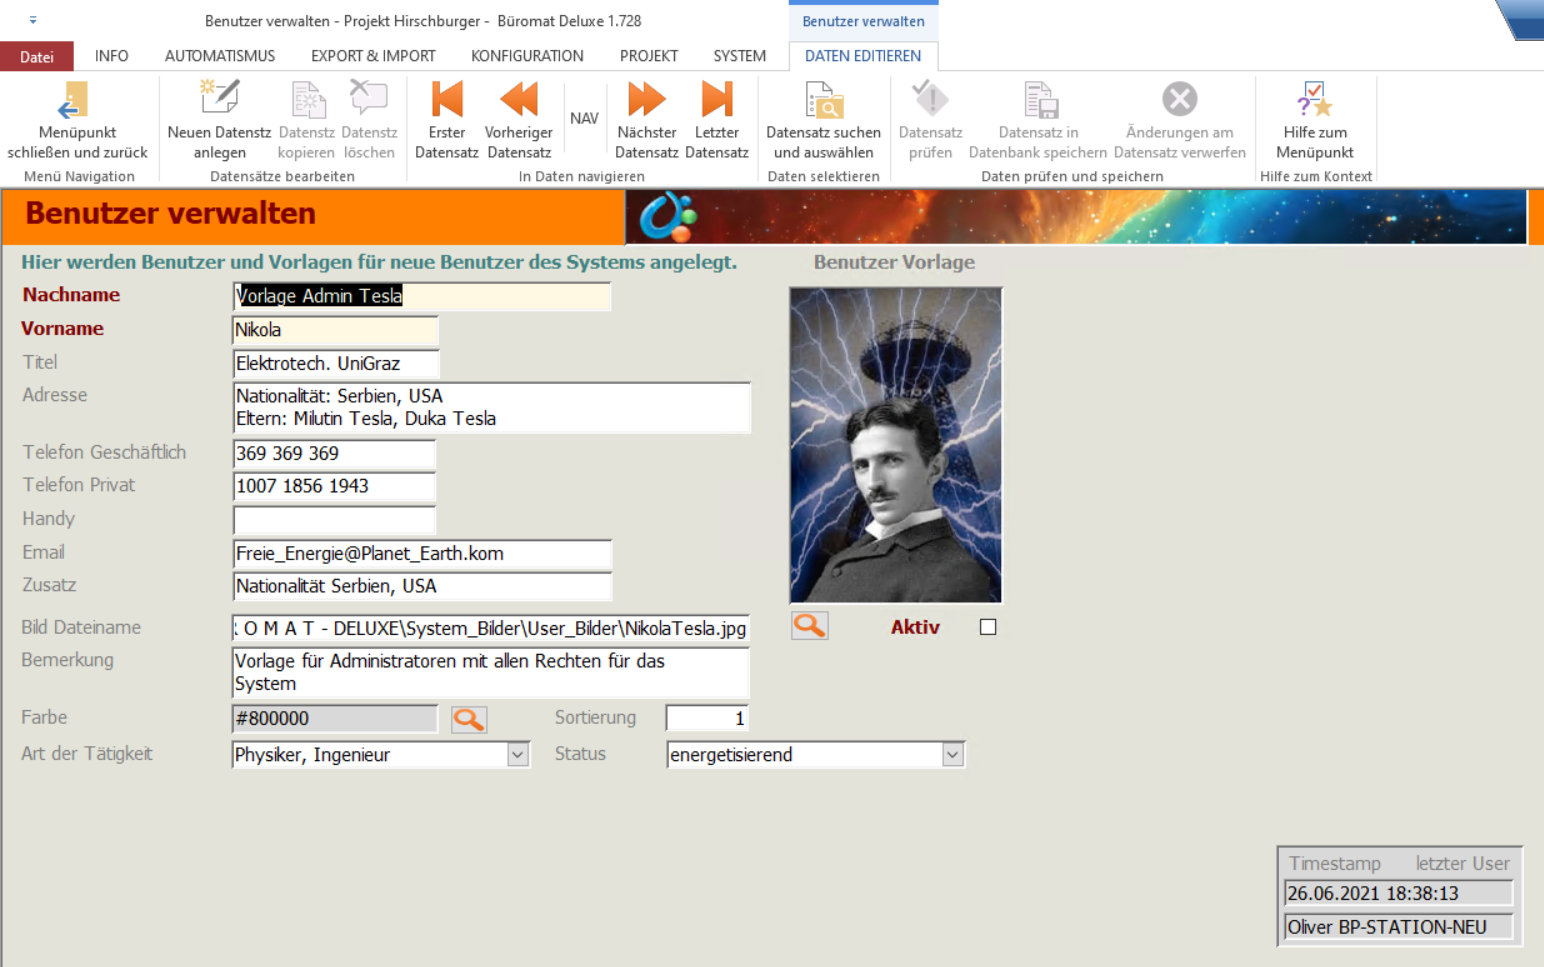Image resolution: width=1544 pixels, height=967 pixels.
Task: Open the color picker next to Farbe
Action: point(468,719)
